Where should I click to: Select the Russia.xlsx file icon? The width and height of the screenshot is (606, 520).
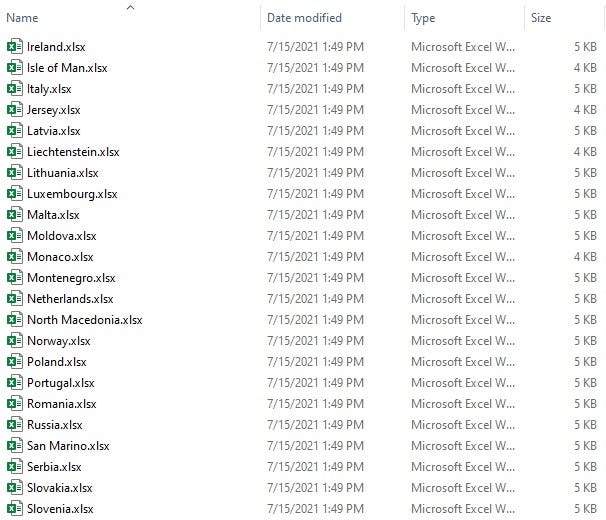point(15,425)
